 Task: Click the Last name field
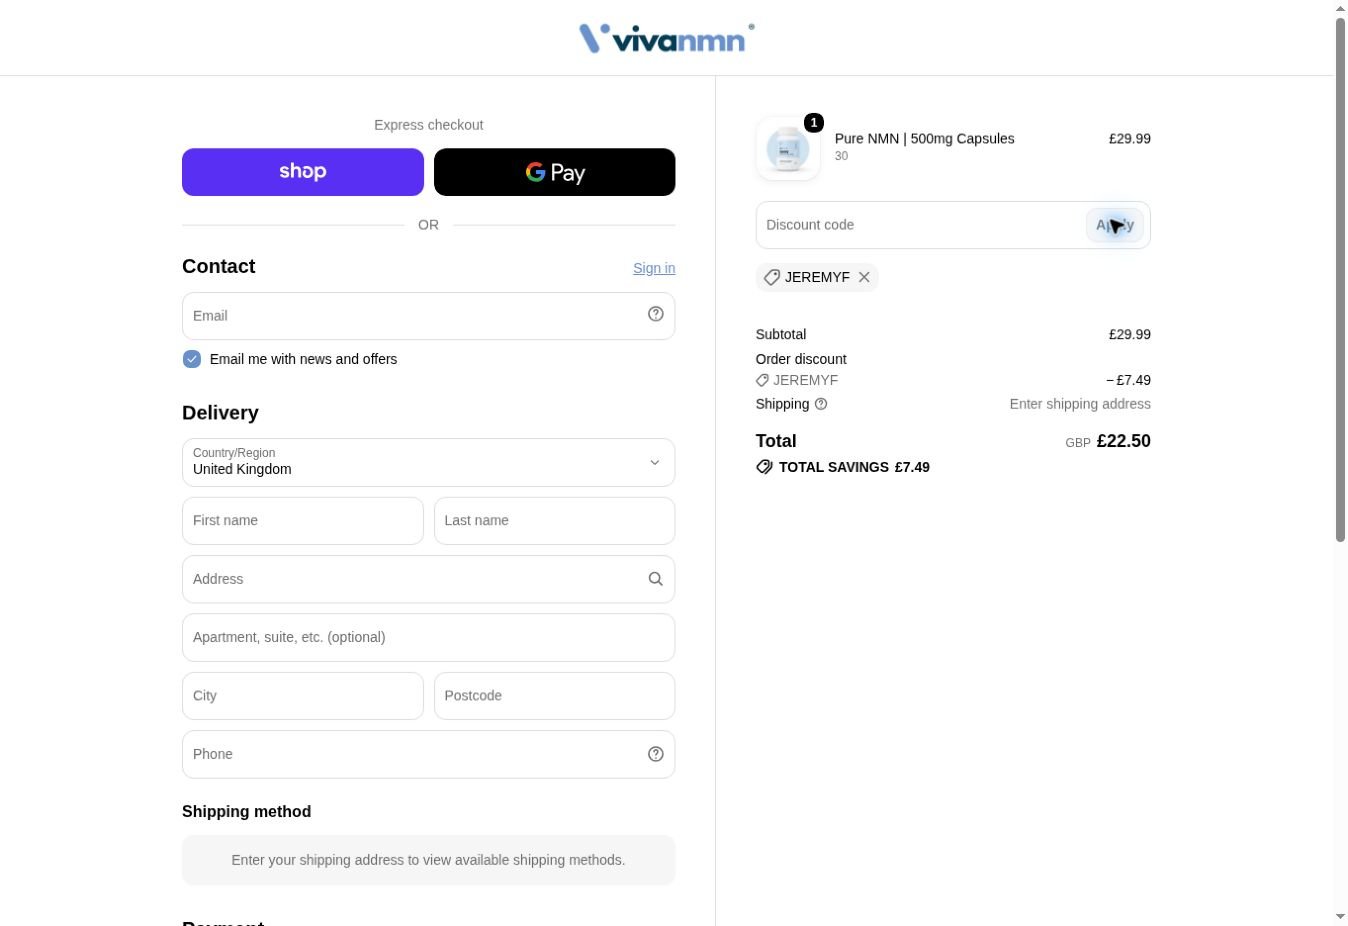[555, 521]
